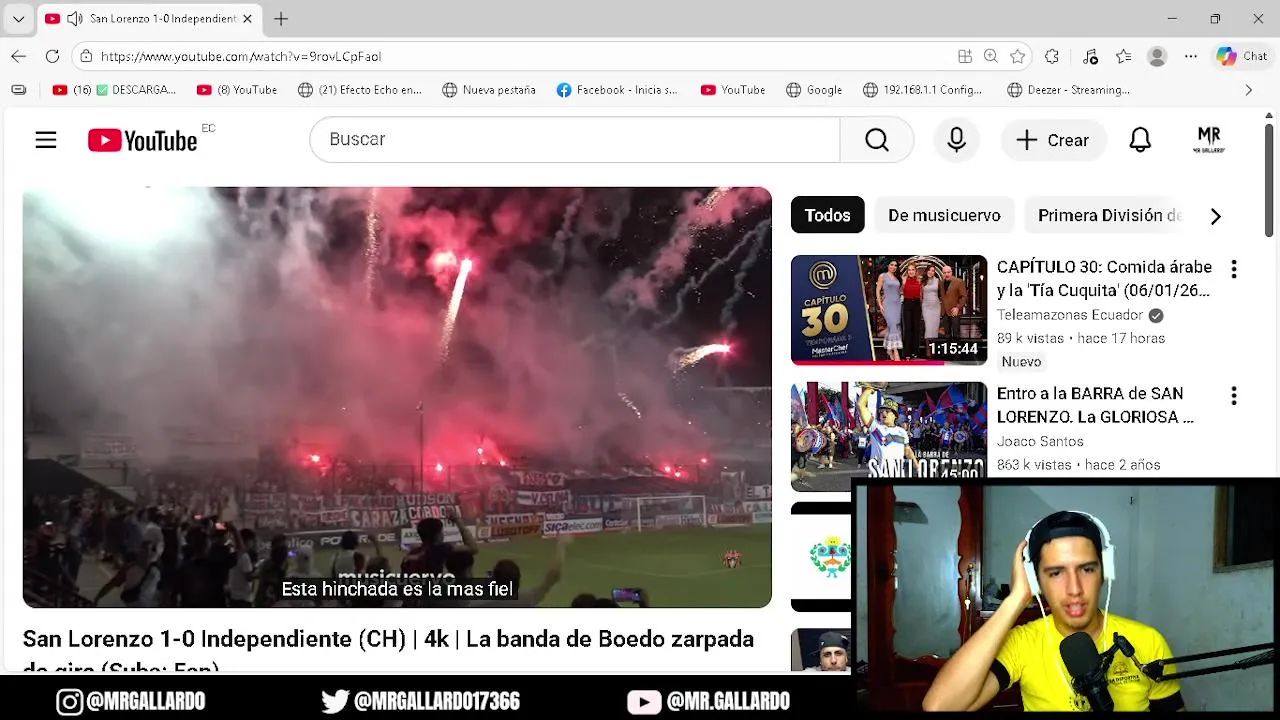Open options menu for CAPÍTULO 30 video
The height and width of the screenshot is (720, 1280).
(1234, 269)
